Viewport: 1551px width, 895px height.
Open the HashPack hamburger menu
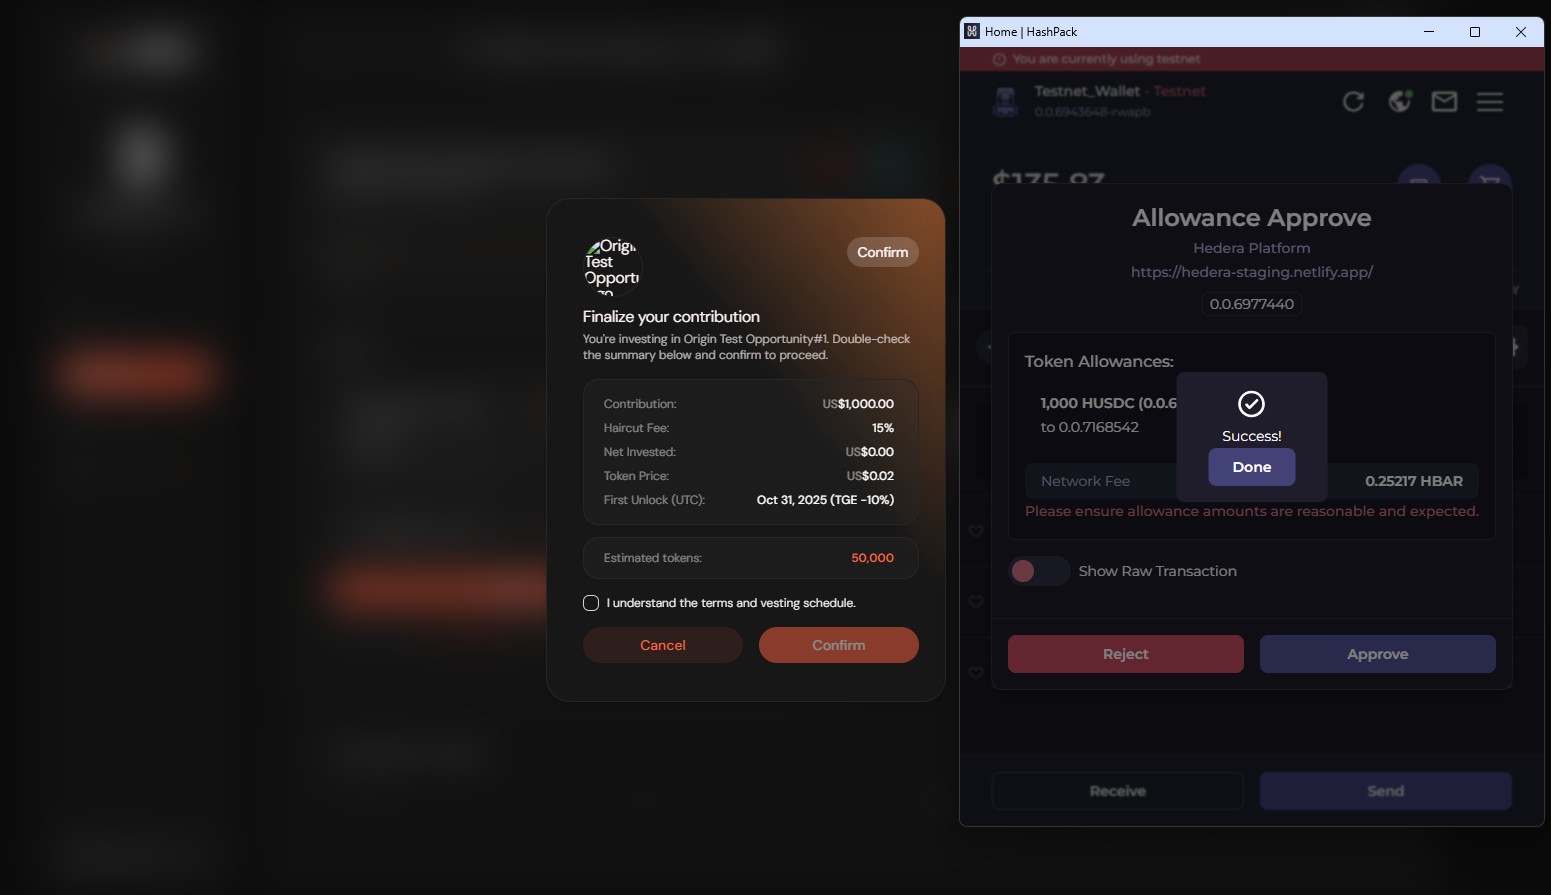(x=1490, y=101)
